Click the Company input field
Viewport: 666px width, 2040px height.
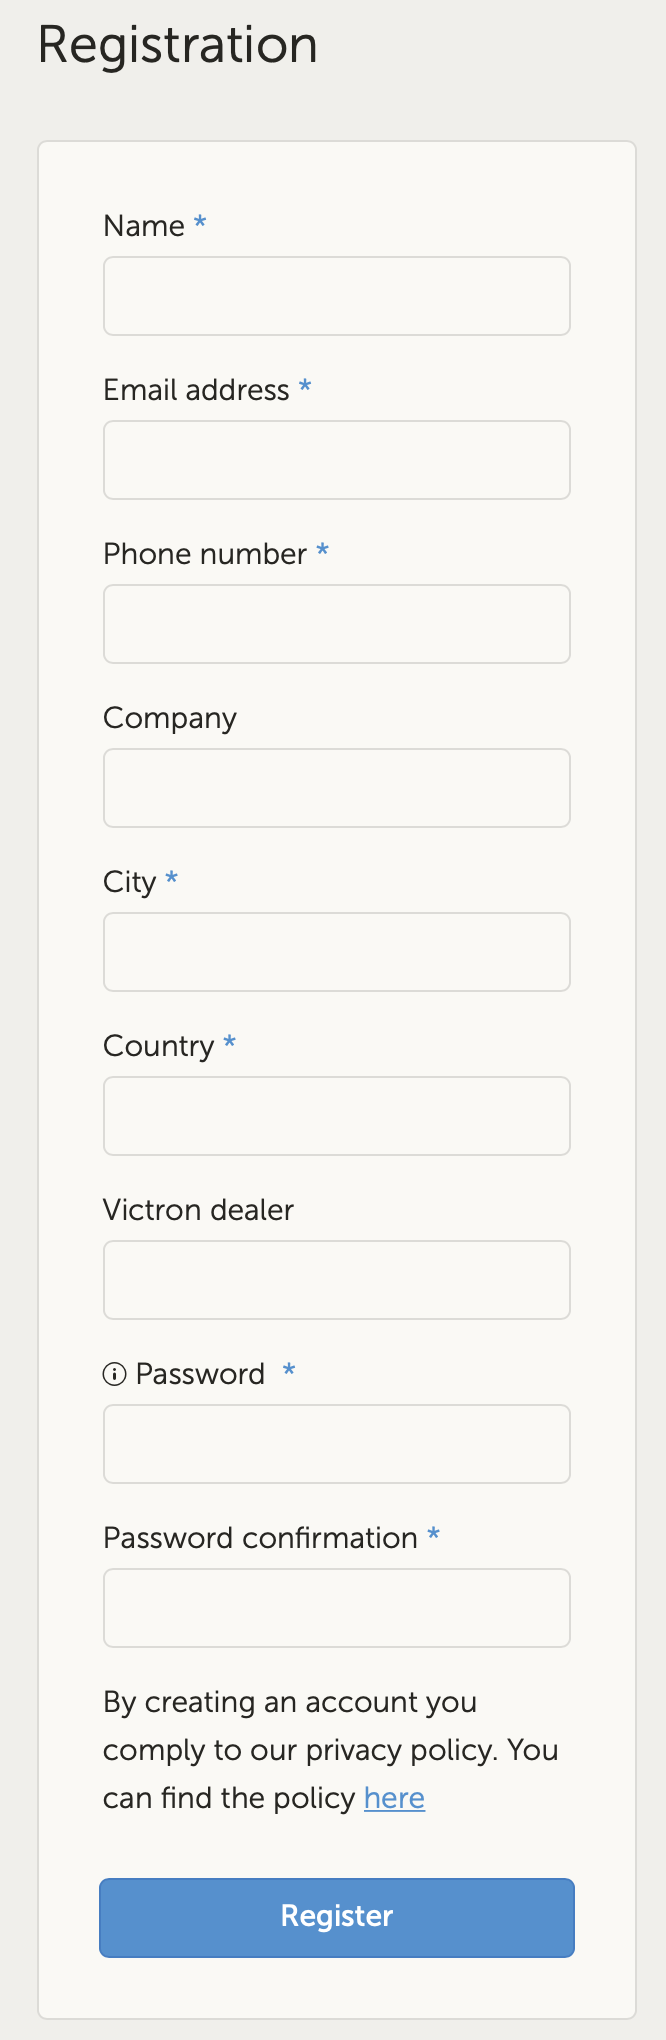(x=336, y=788)
